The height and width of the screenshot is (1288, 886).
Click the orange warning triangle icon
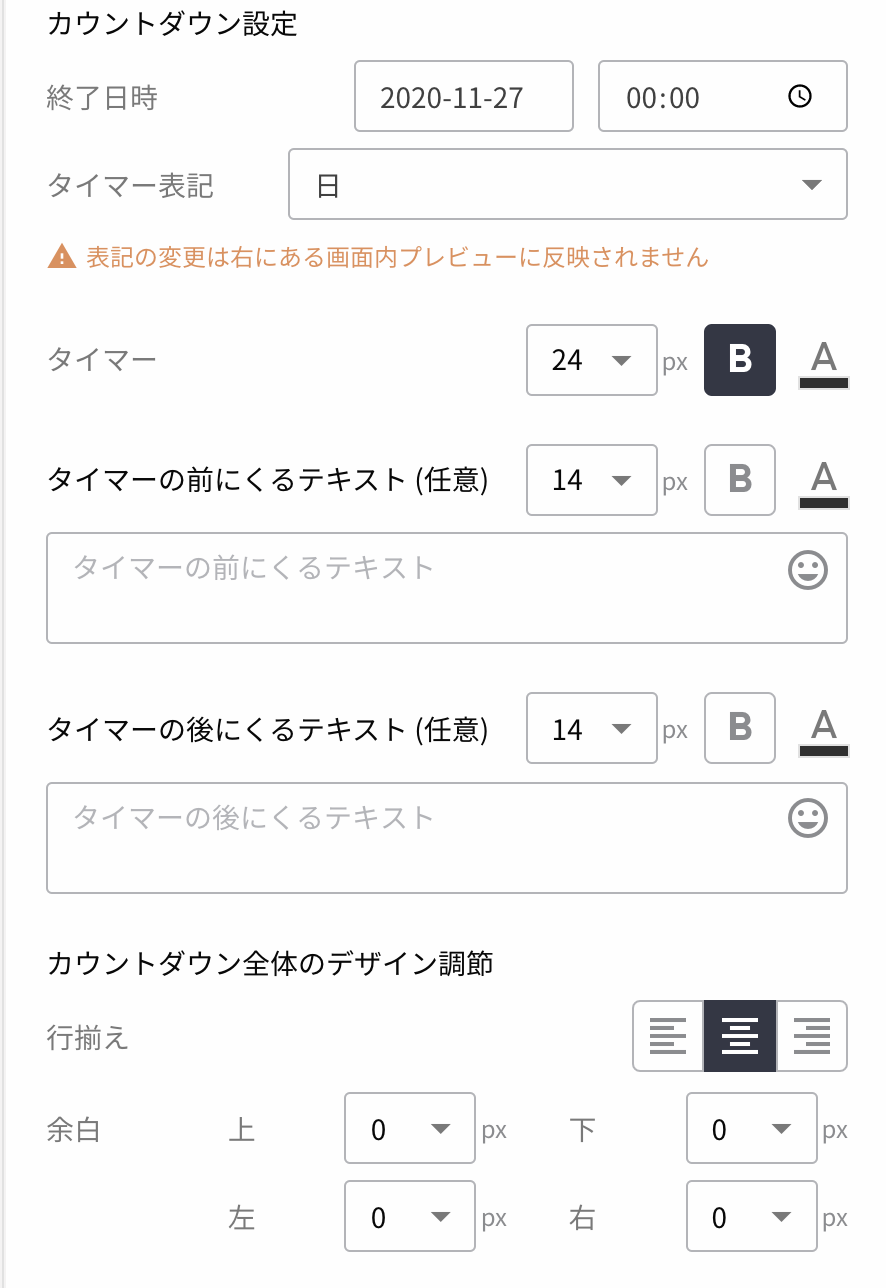[62, 258]
